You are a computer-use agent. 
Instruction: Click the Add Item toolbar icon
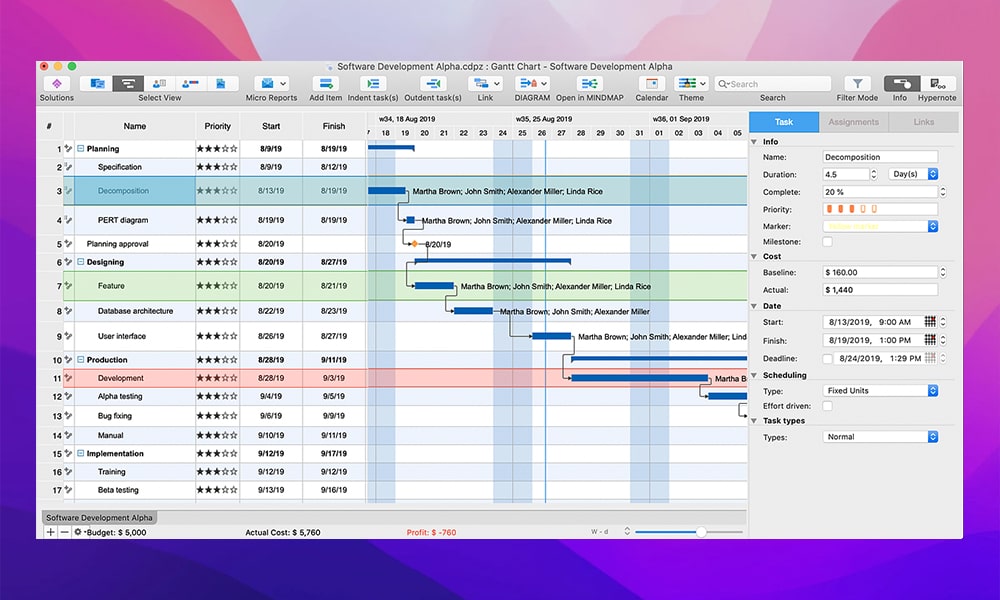[x=325, y=84]
